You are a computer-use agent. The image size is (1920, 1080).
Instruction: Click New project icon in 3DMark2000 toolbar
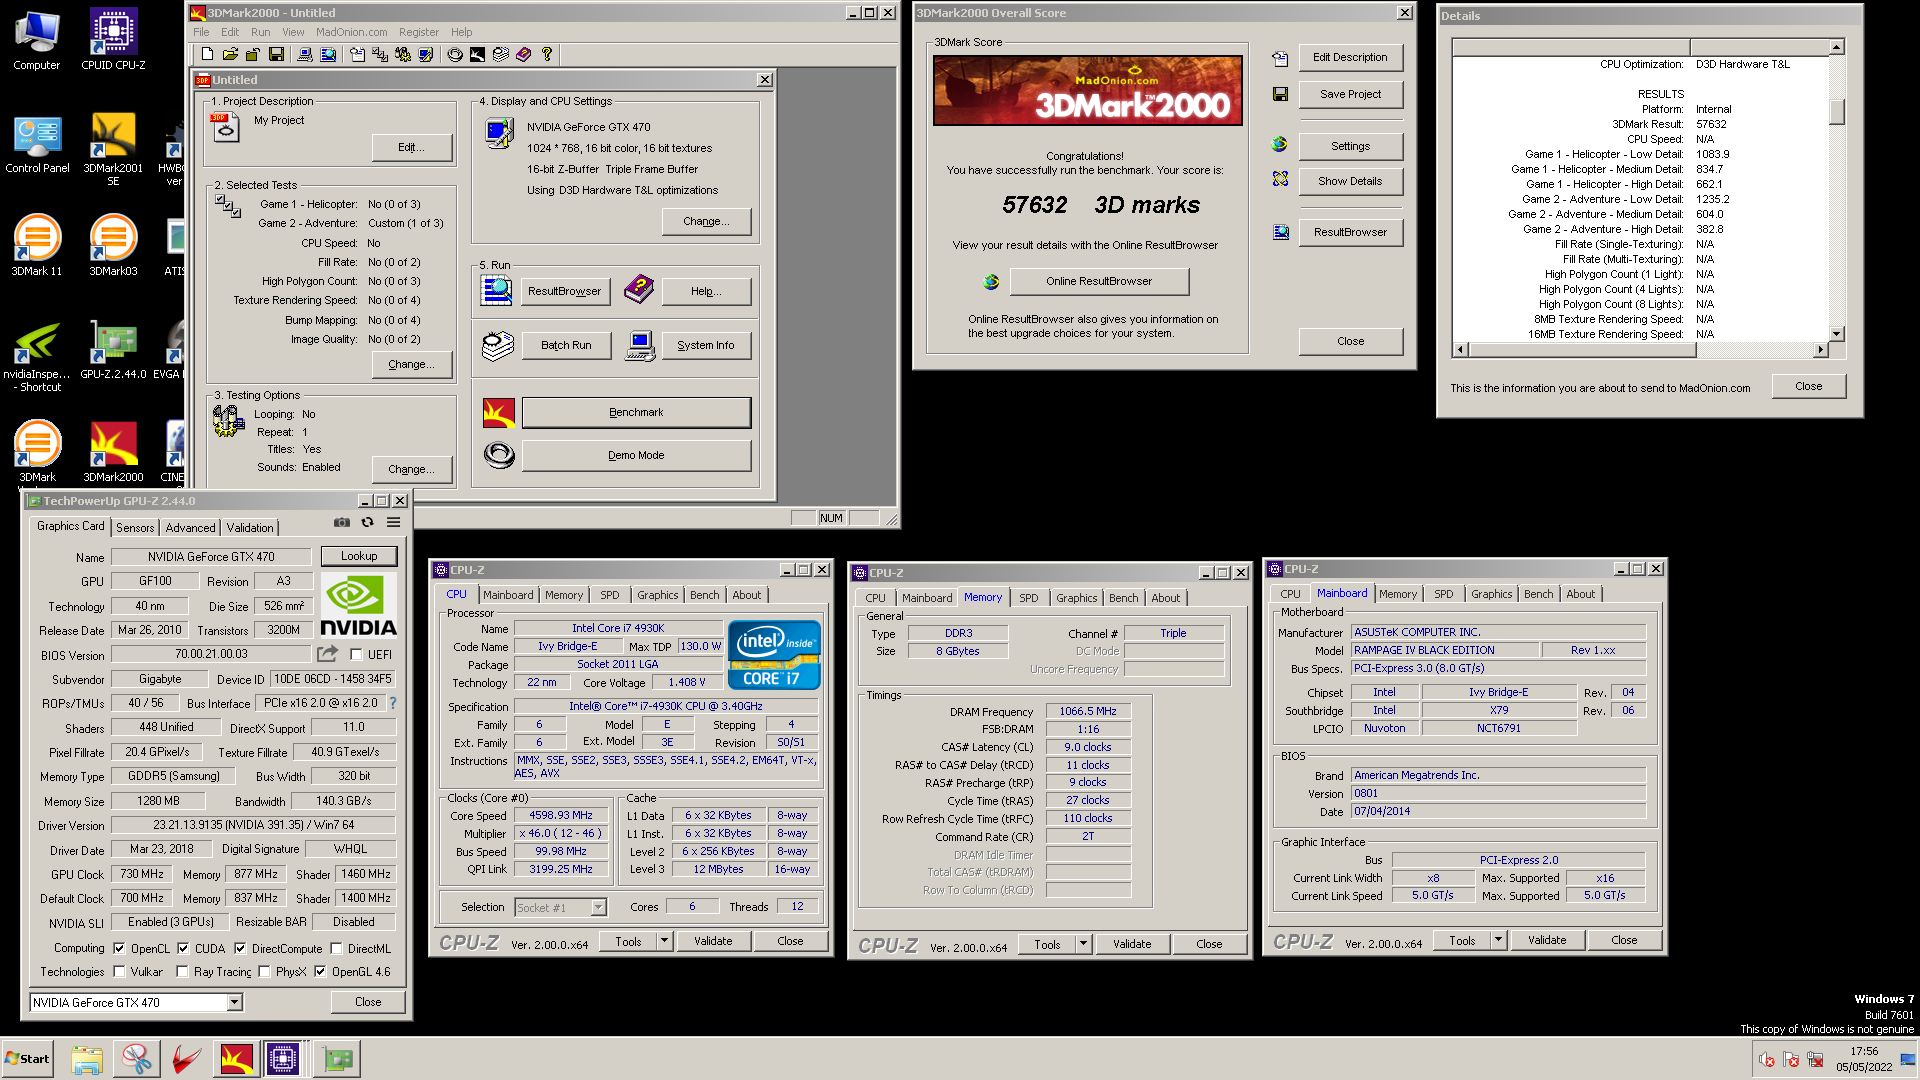tap(207, 54)
